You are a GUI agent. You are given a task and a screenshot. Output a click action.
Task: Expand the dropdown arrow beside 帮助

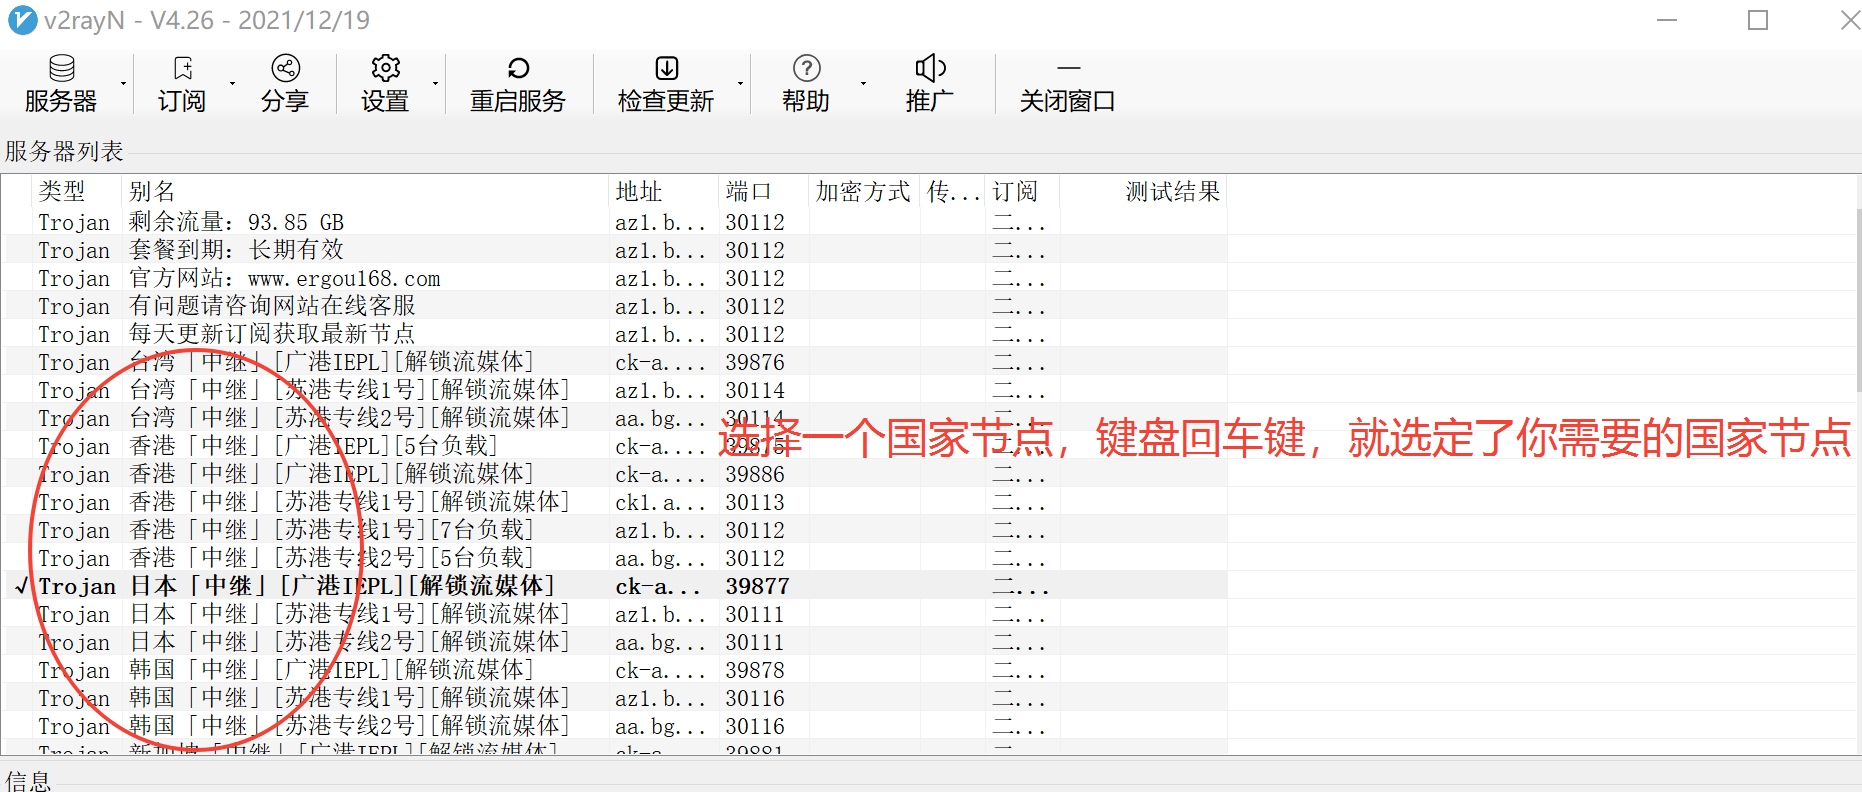click(862, 84)
